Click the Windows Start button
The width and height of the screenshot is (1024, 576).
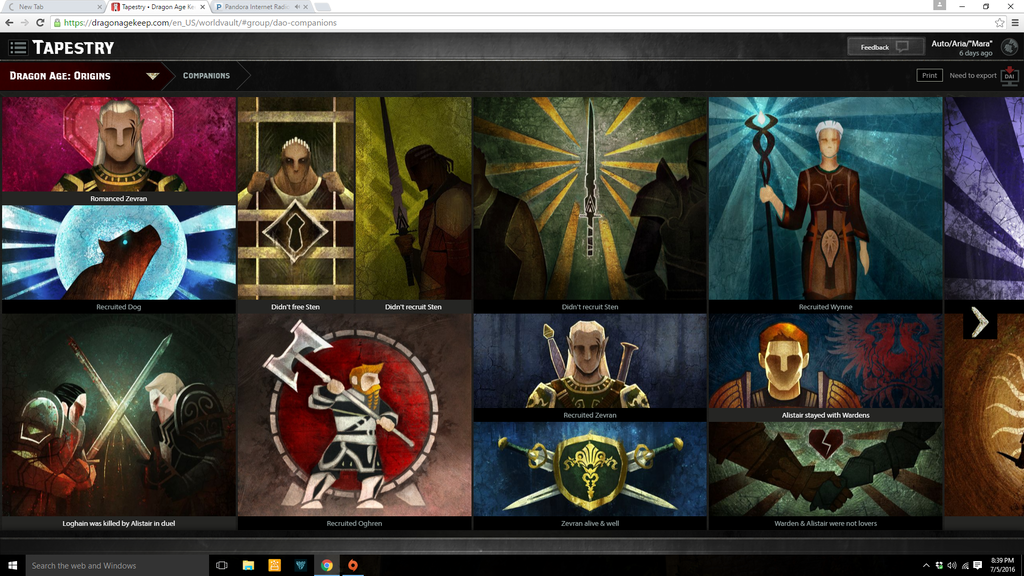tap(13, 565)
